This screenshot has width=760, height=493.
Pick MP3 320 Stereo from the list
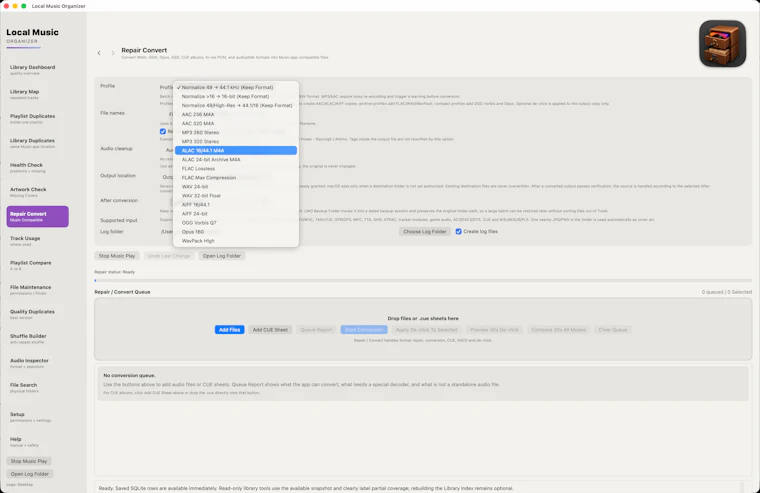point(236,142)
